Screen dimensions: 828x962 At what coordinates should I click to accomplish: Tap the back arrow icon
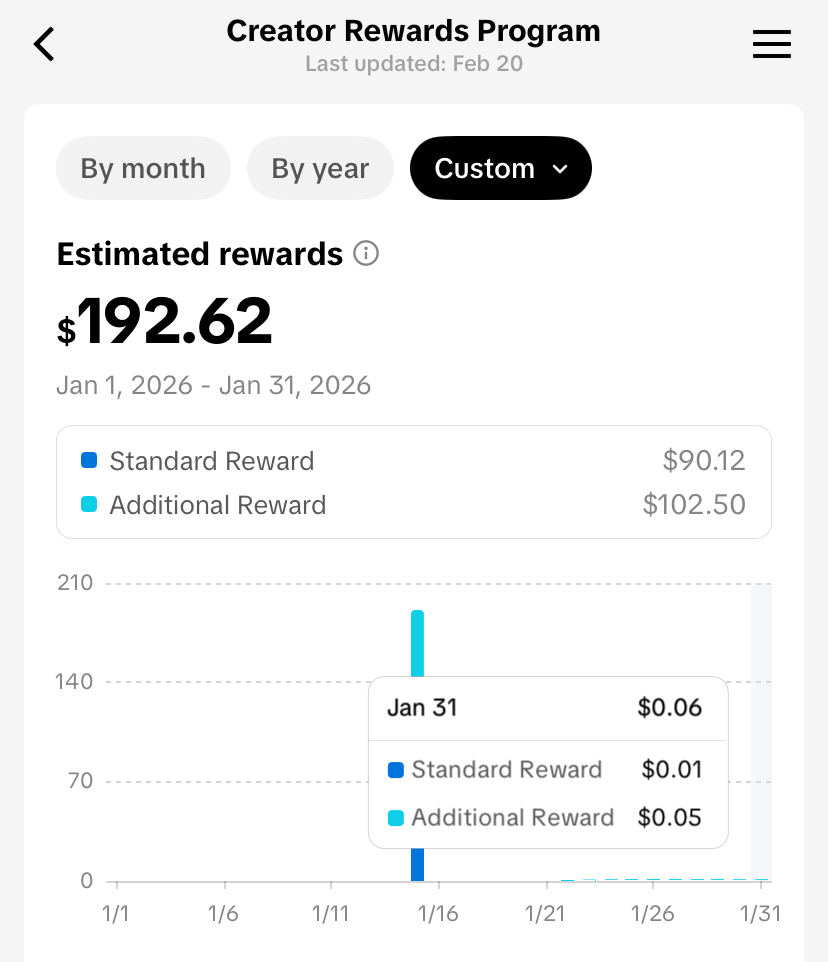point(44,44)
